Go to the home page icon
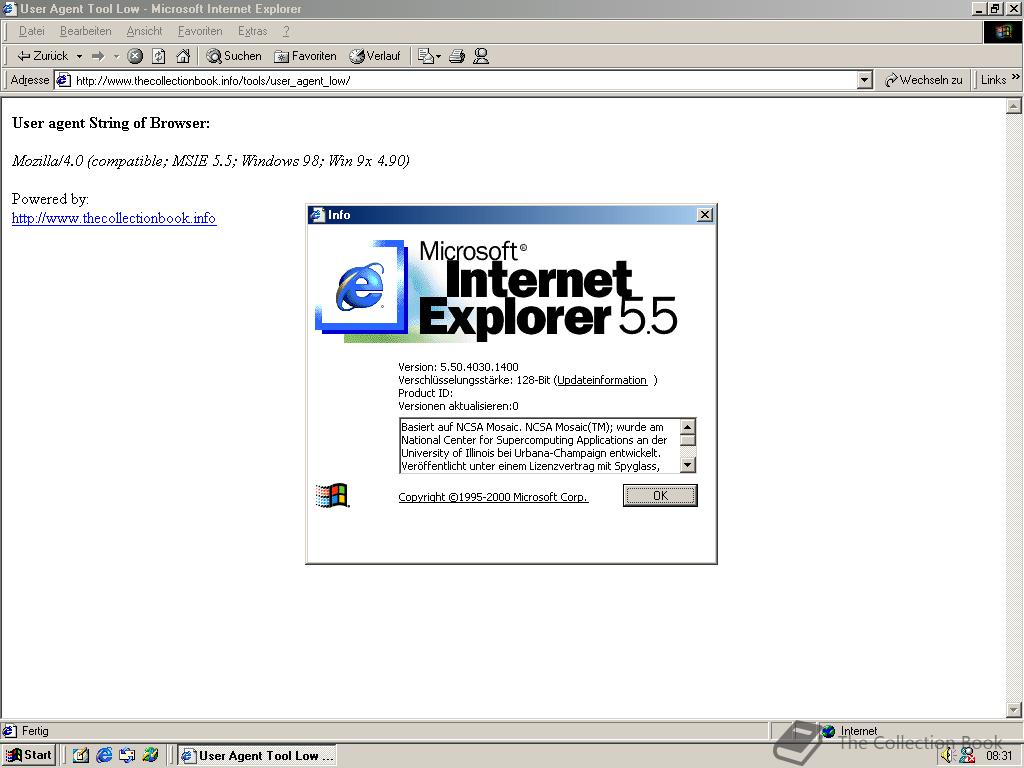This screenshot has width=1024, height=768. [x=183, y=56]
